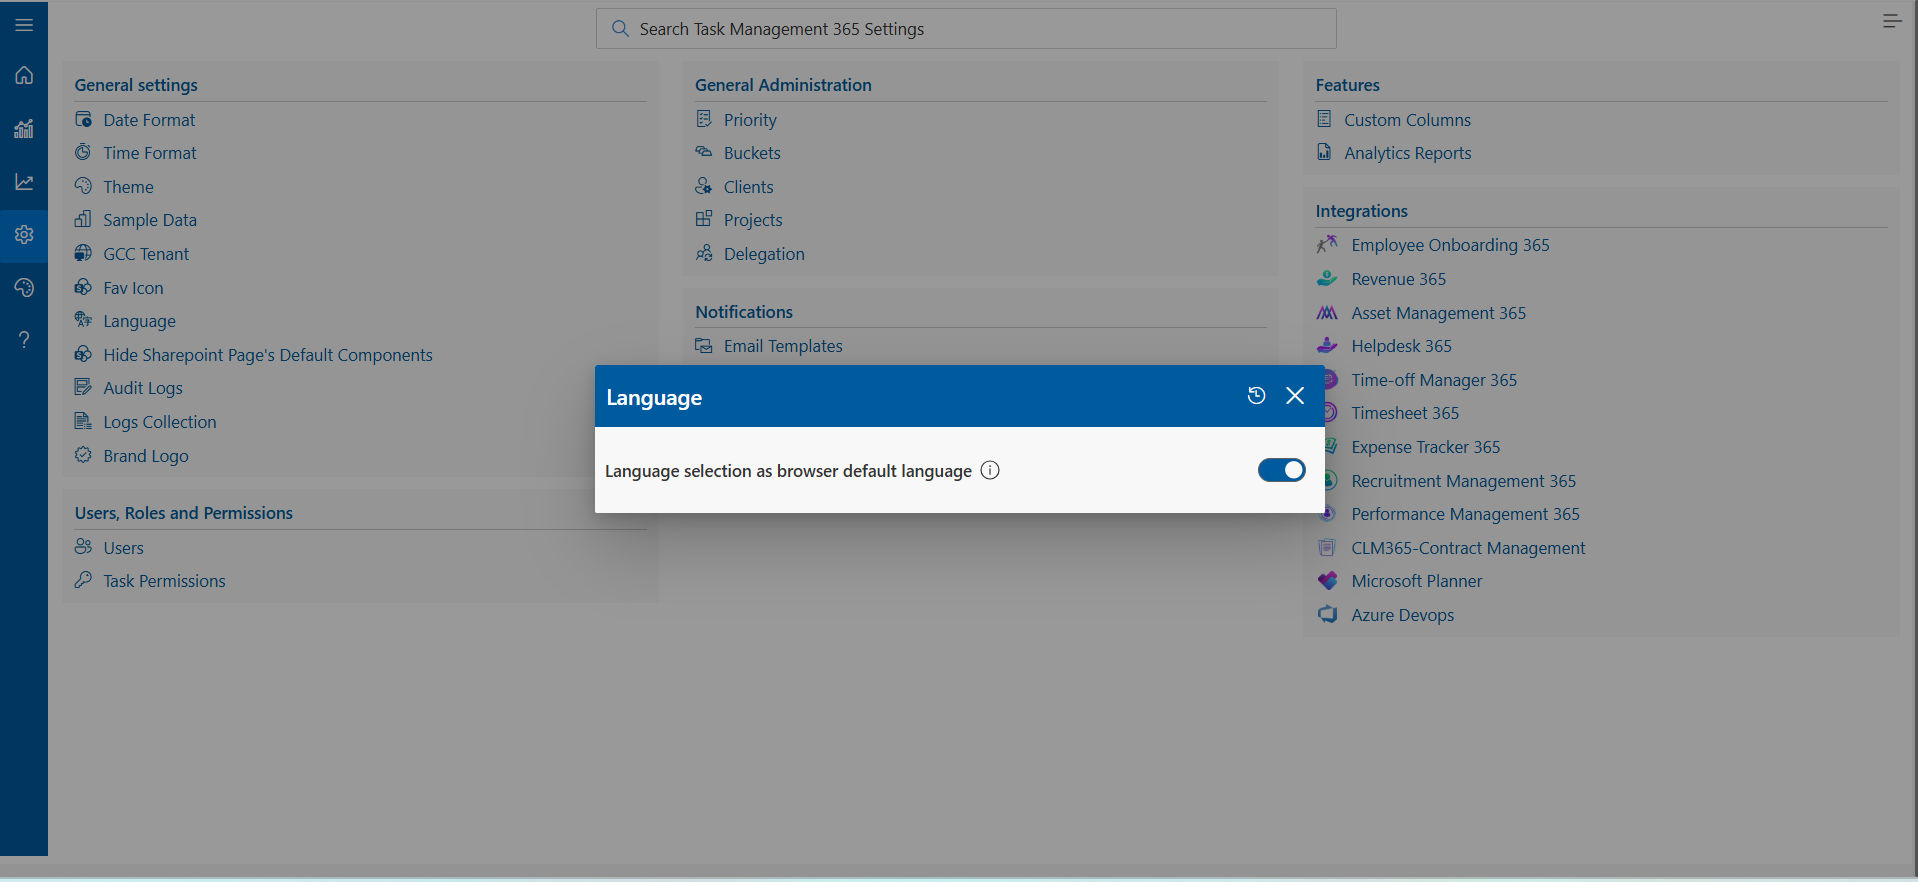This screenshot has width=1918, height=882.
Task: Click the Theme palette icon
Action: [83, 186]
